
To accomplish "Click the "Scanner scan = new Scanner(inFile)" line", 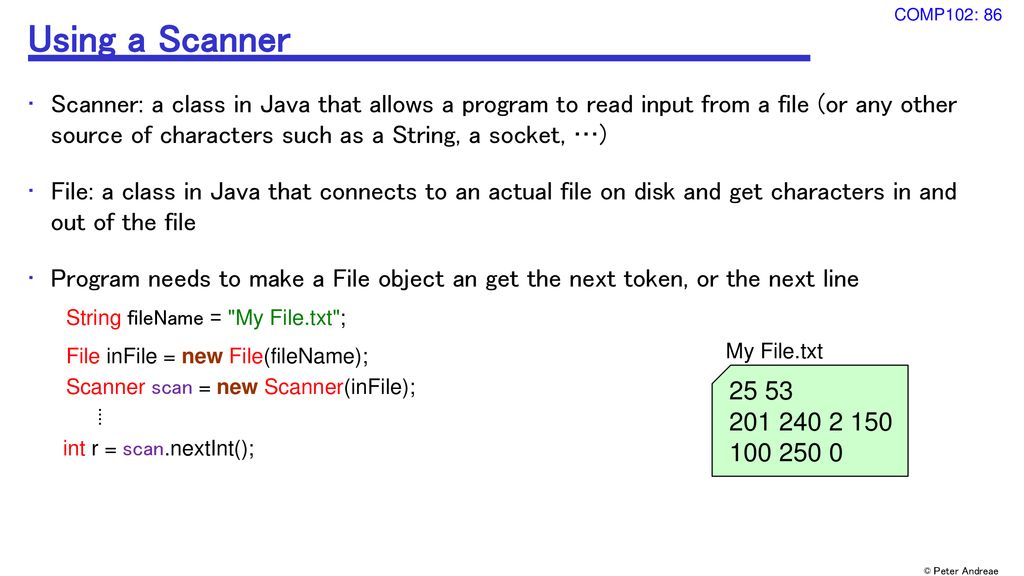I will pos(240,387).
